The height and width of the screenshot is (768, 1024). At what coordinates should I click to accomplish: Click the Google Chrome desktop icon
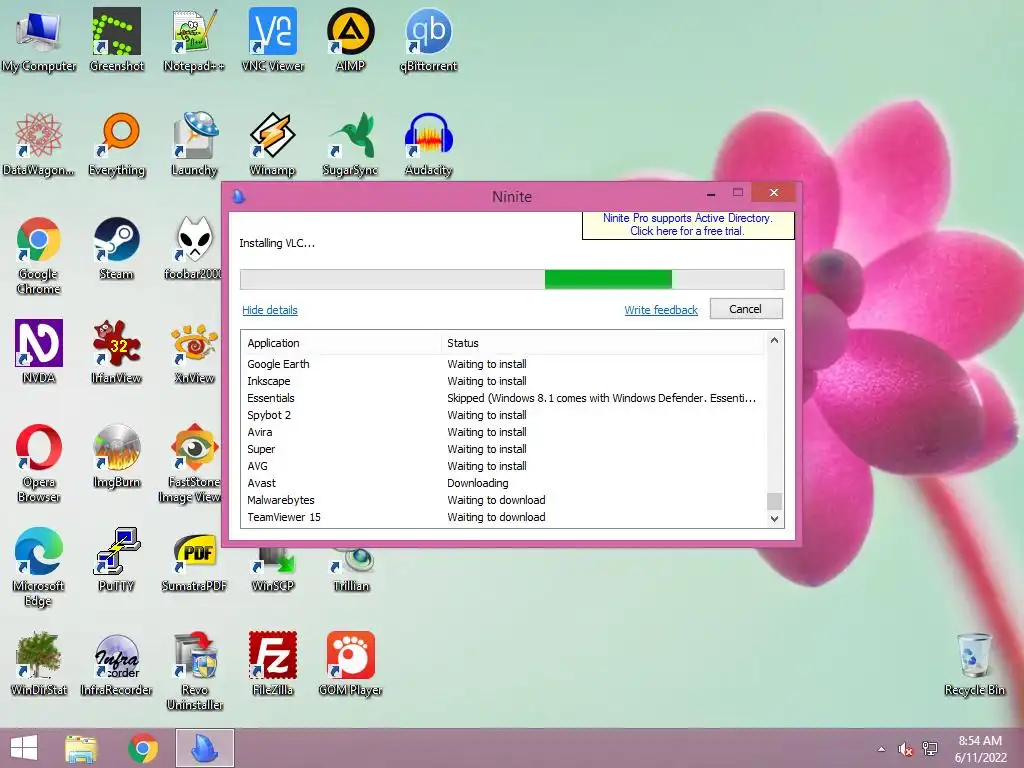click(x=39, y=255)
